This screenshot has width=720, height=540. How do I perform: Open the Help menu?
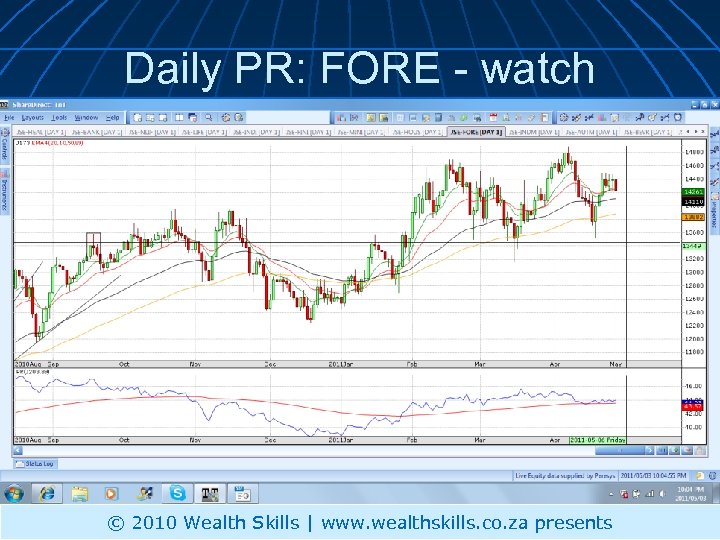tap(112, 118)
